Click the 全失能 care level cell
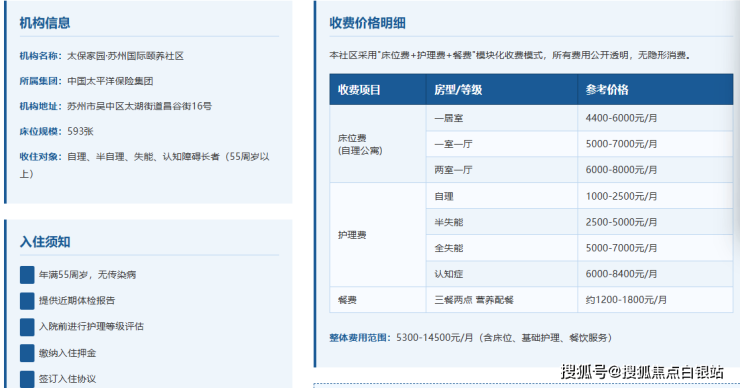The height and width of the screenshot is (388, 740). [x=502, y=248]
